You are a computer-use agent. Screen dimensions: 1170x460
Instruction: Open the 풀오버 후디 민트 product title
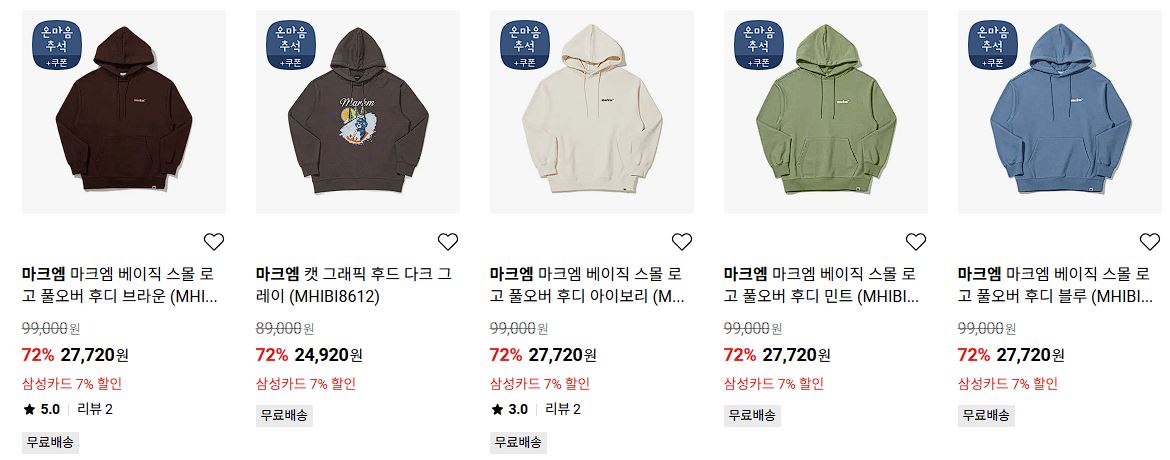point(822,285)
